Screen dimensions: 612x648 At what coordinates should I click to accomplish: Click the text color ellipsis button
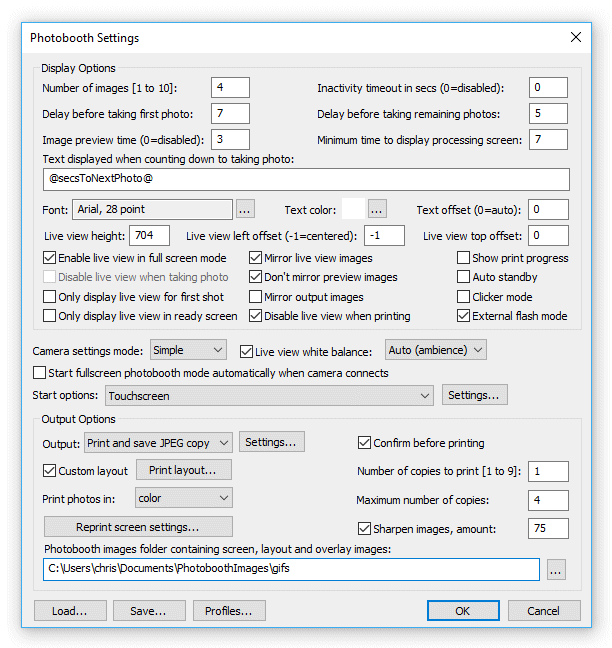tap(377, 210)
